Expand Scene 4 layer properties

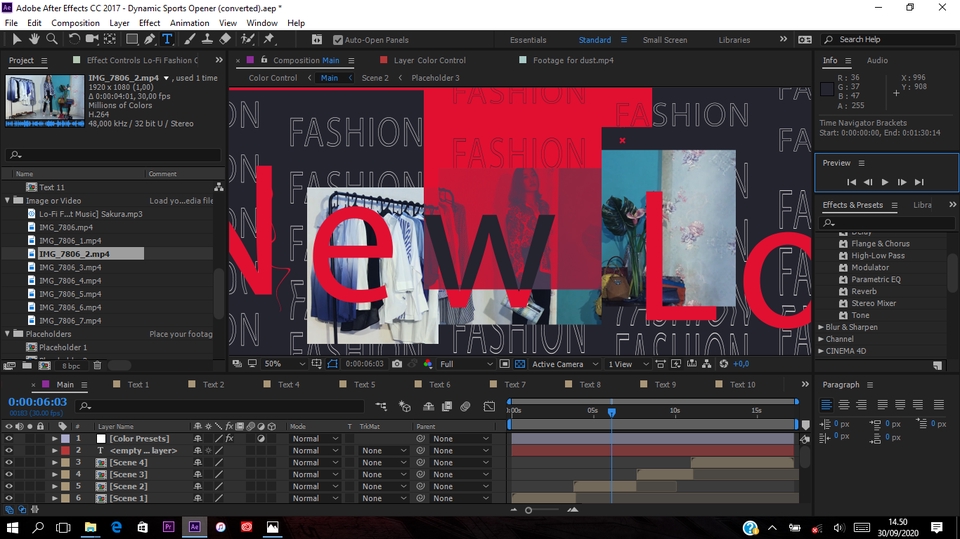(x=54, y=462)
